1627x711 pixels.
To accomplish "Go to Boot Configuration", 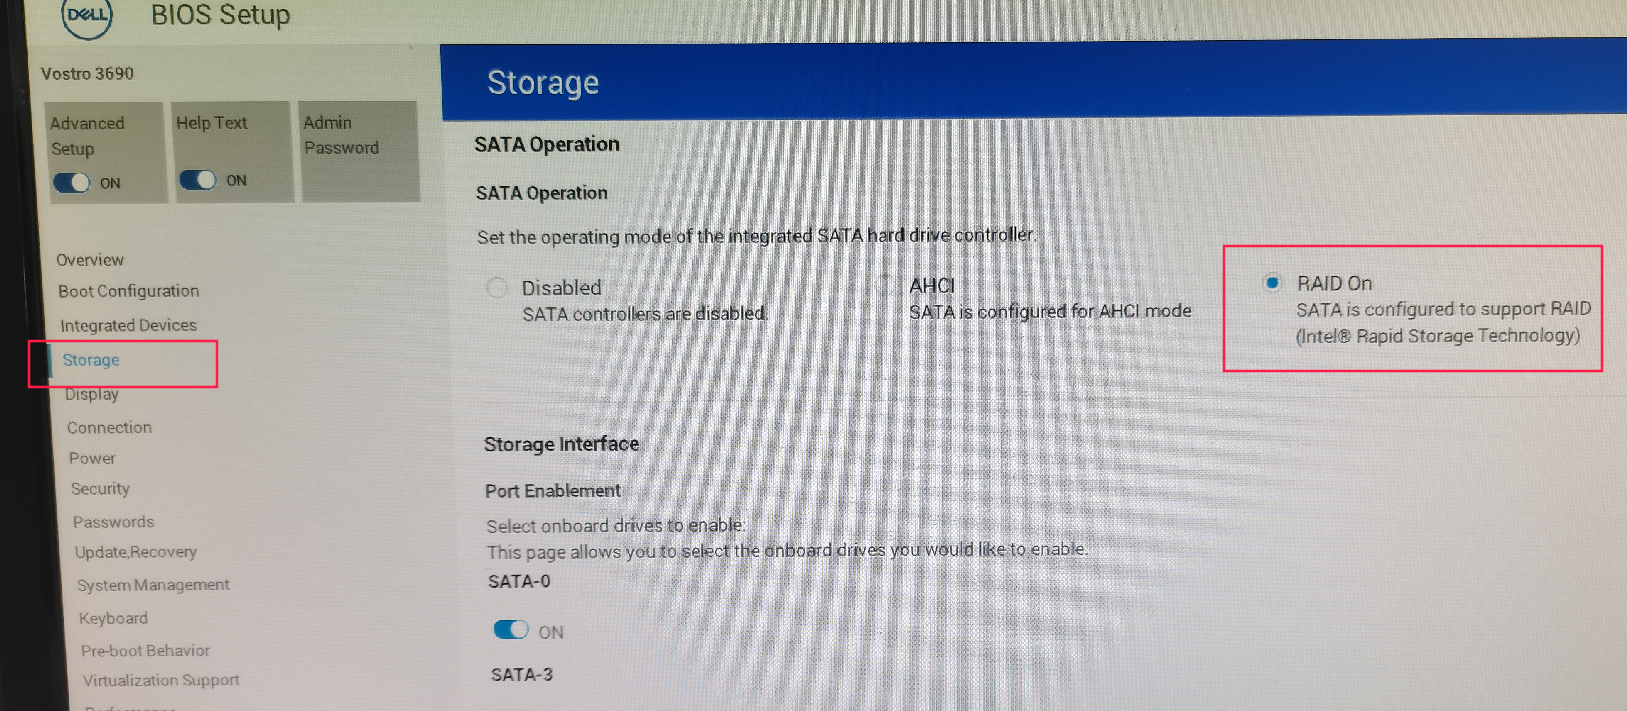I will (129, 291).
